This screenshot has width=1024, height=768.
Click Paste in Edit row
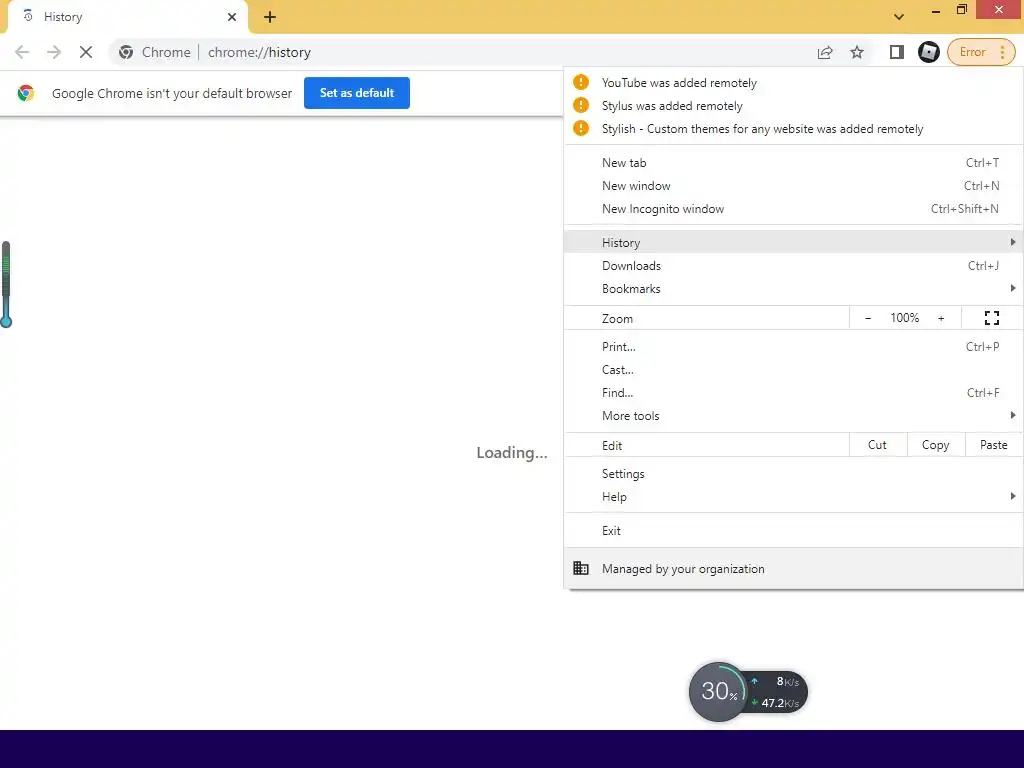pos(993,445)
